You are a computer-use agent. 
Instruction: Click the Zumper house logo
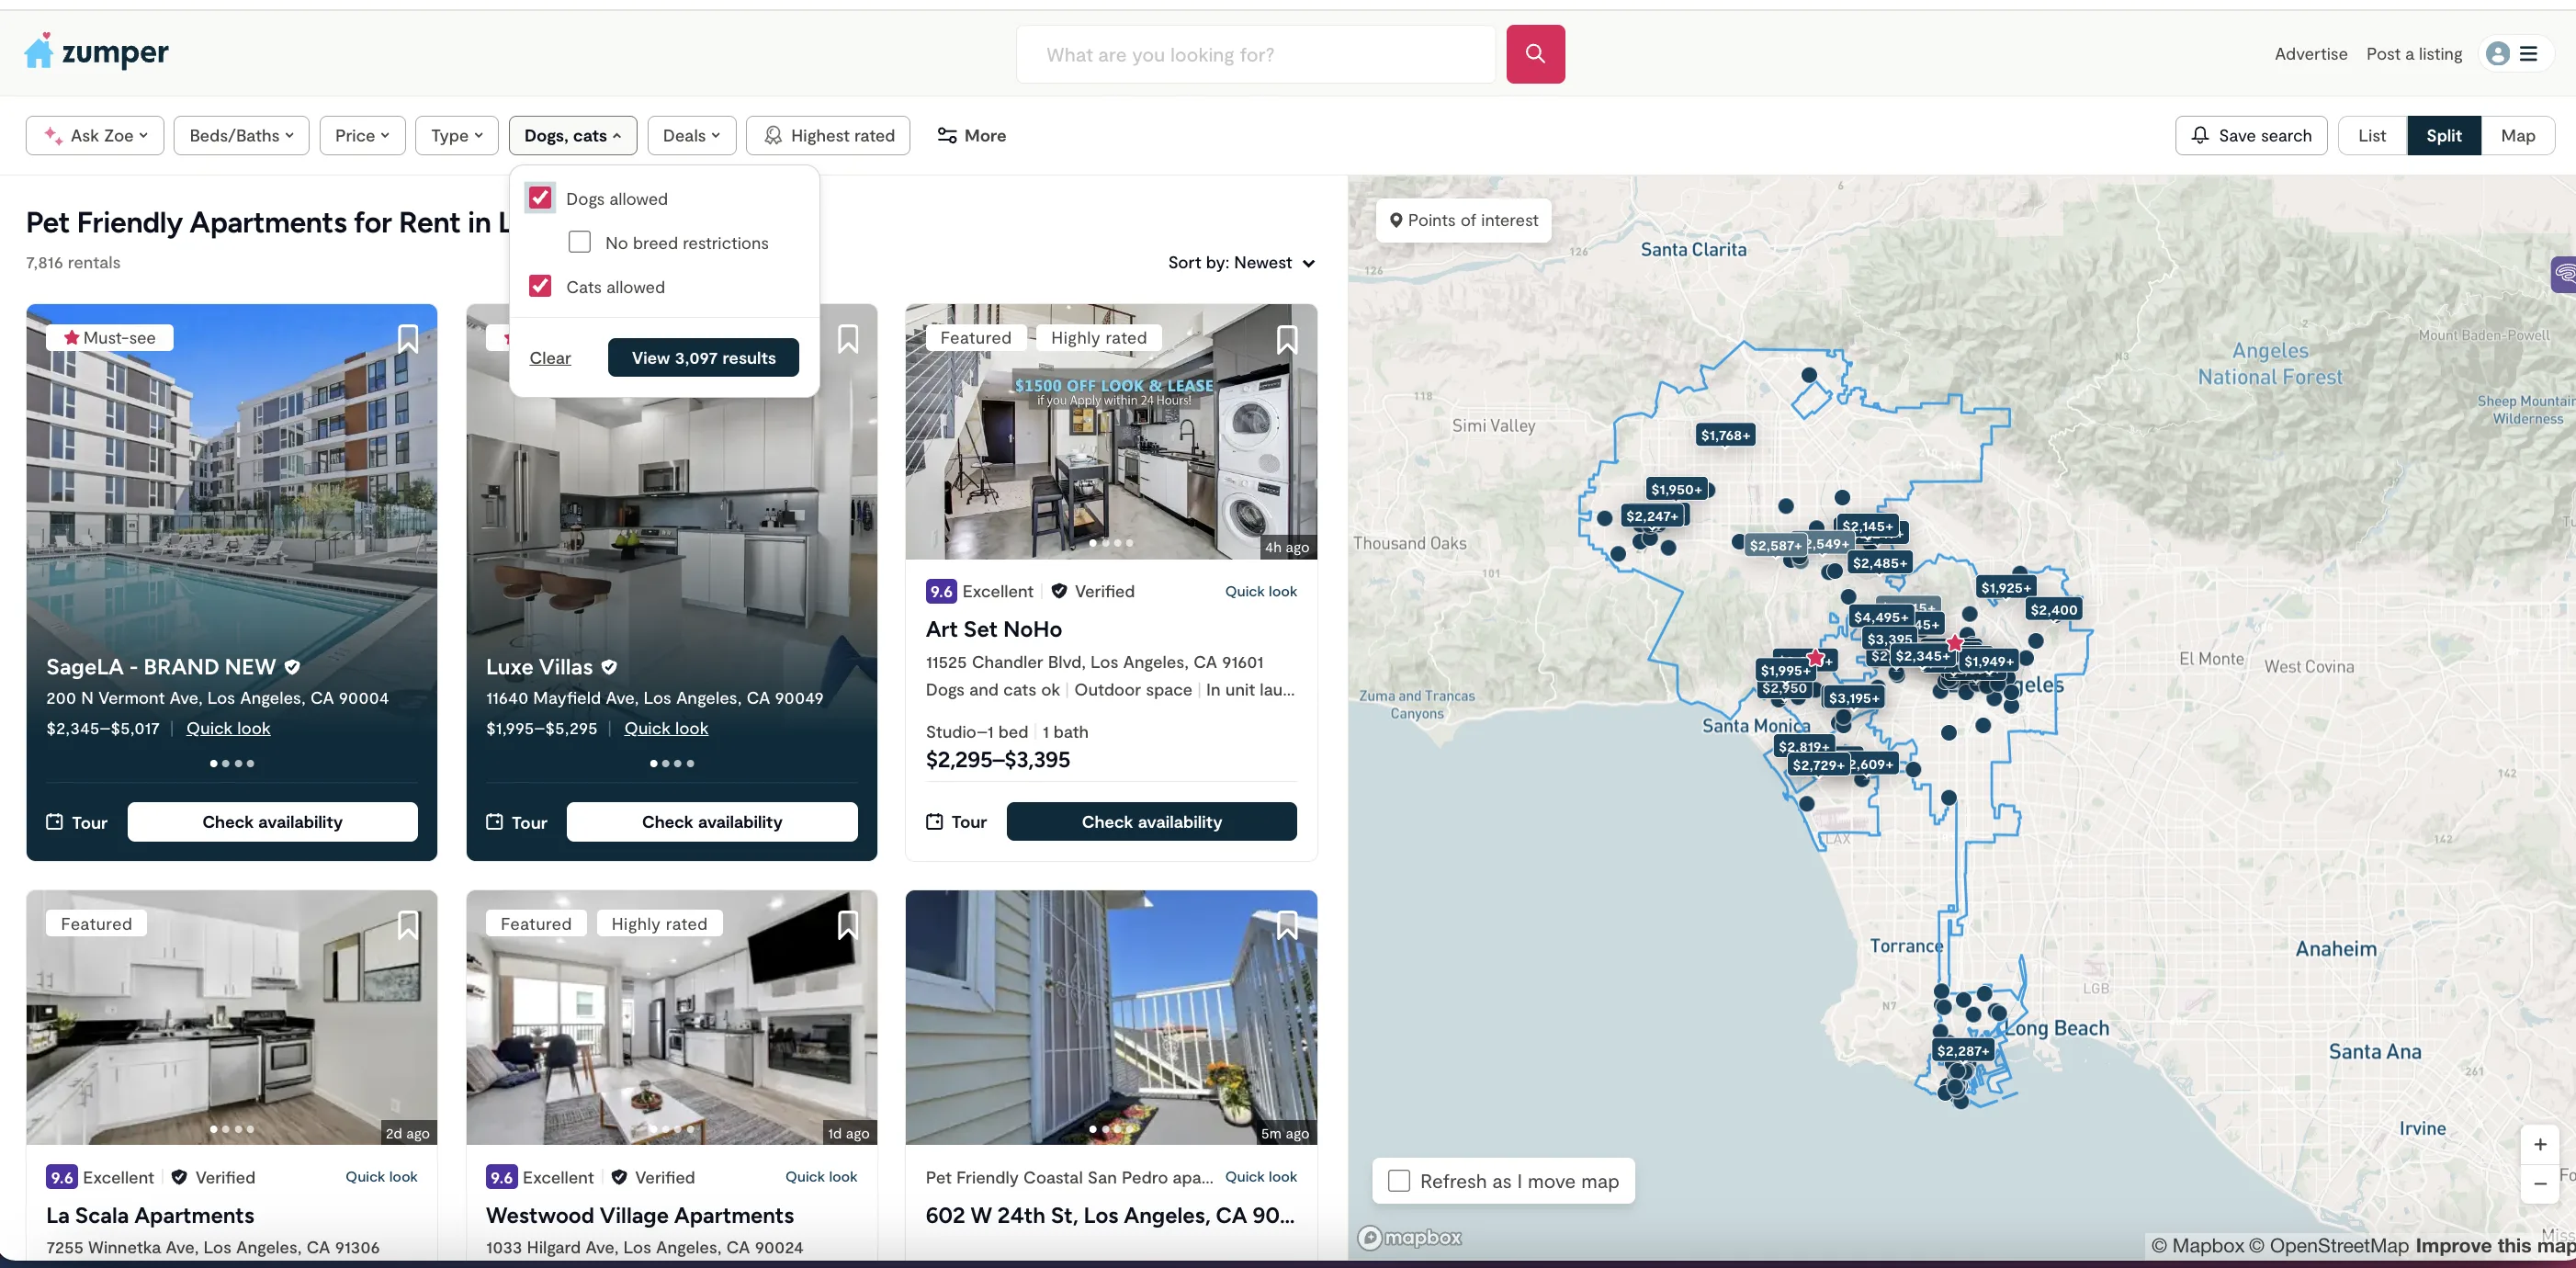(x=96, y=52)
